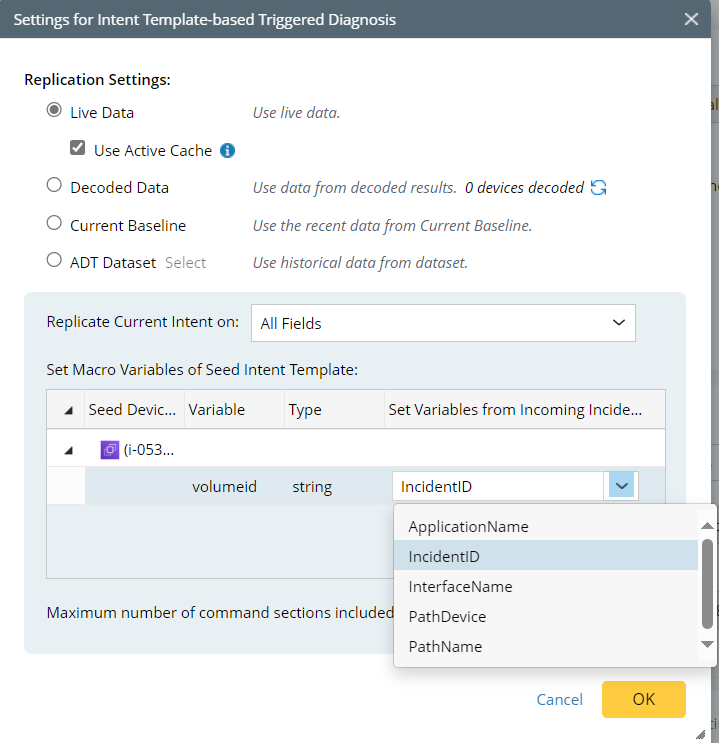
Task: Select the Decoded Data radio option
Action: [54, 185]
